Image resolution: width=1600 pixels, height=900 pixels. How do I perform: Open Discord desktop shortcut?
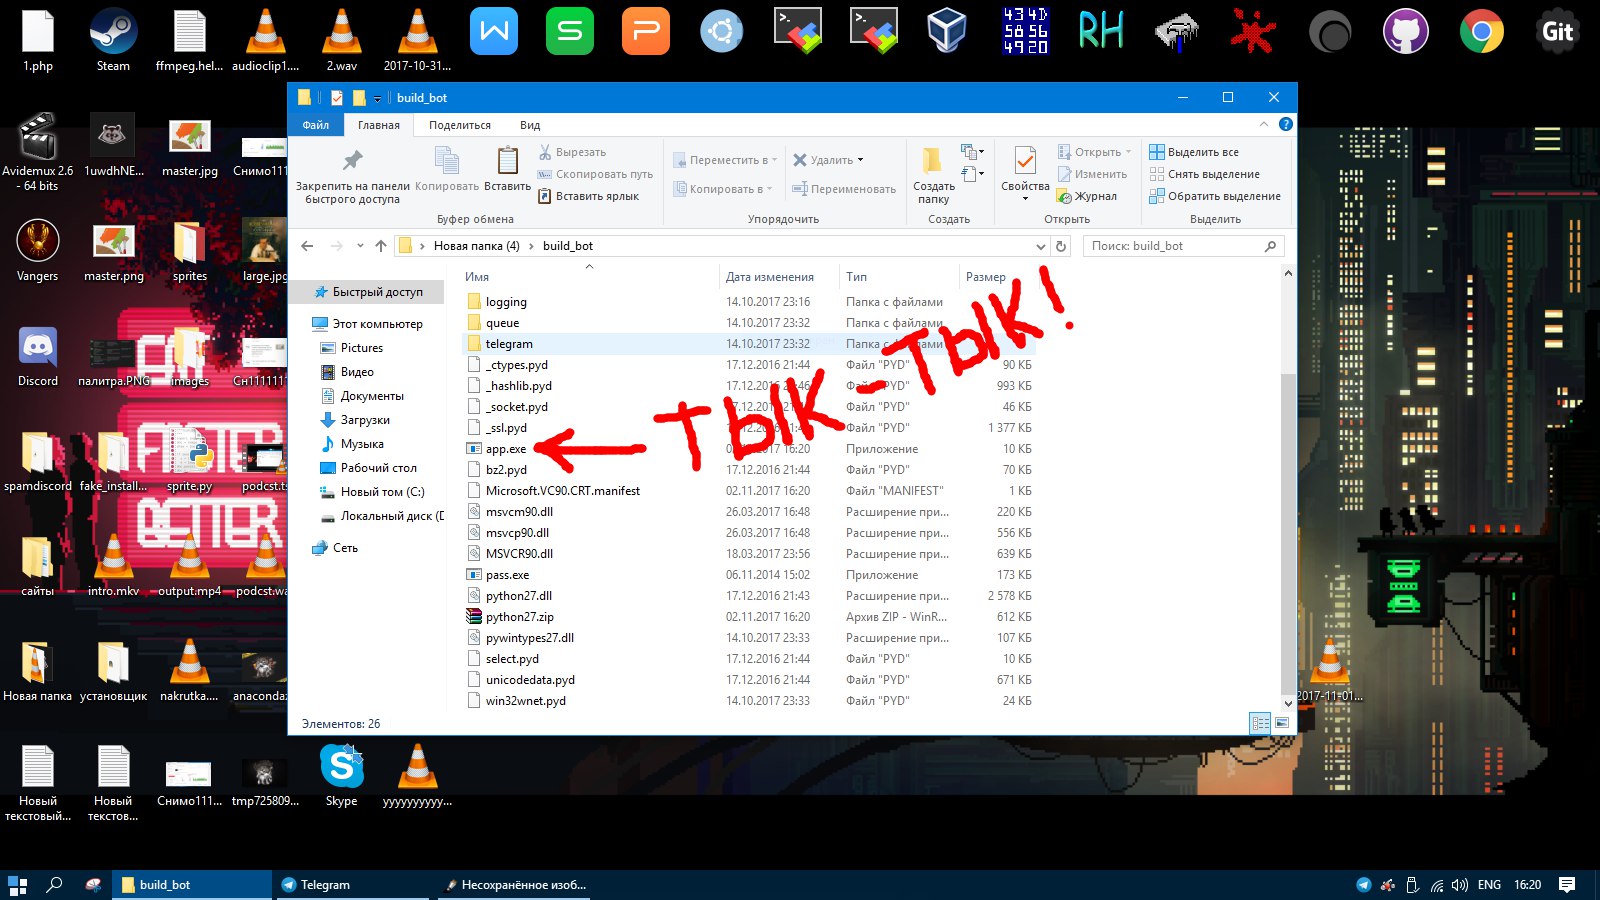(x=38, y=356)
